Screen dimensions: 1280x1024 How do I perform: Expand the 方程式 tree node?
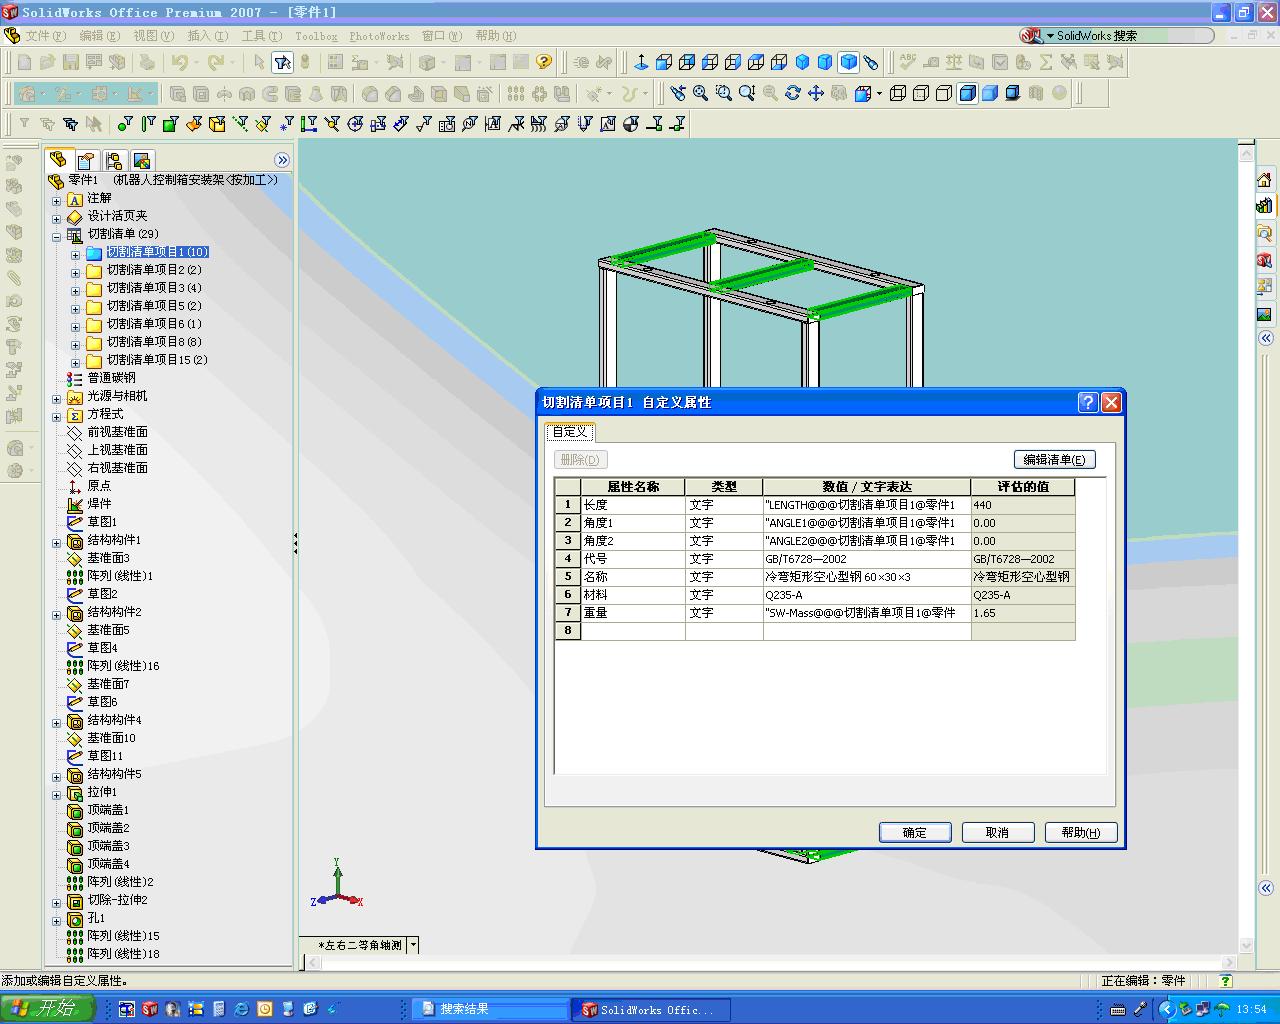(x=57, y=415)
